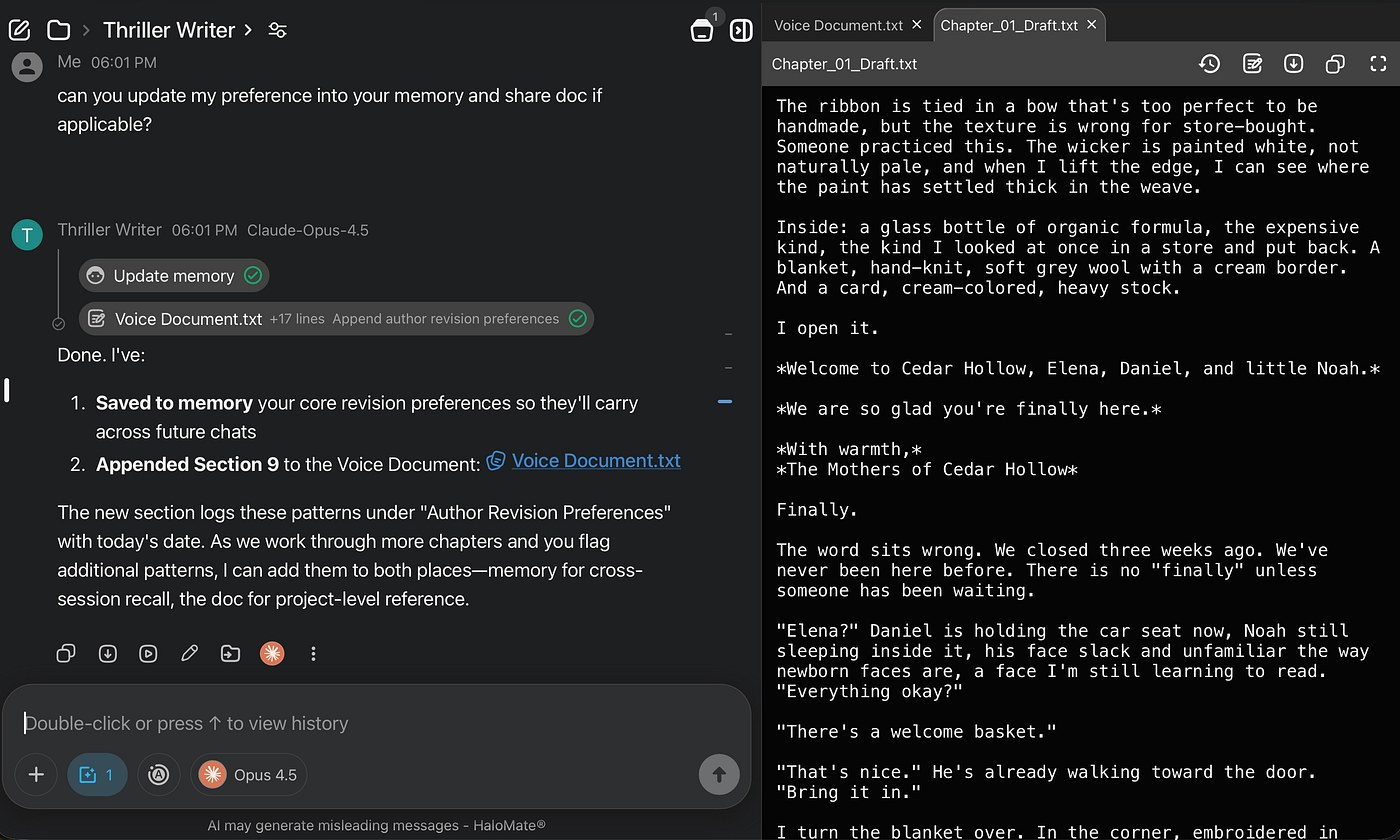Close the Voice Document.txt tab
Screen dimensions: 1400x840
[917, 25]
